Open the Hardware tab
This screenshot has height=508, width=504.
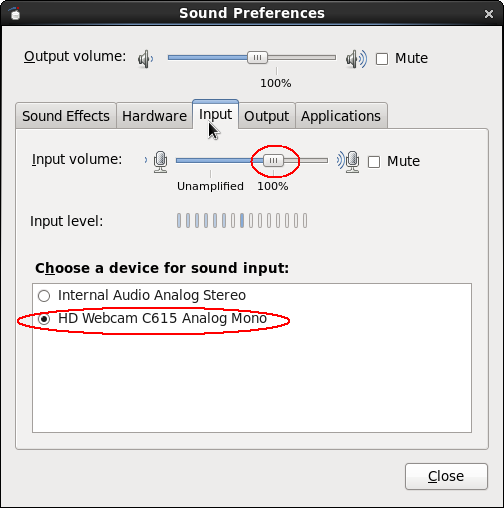tap(154, 116)
